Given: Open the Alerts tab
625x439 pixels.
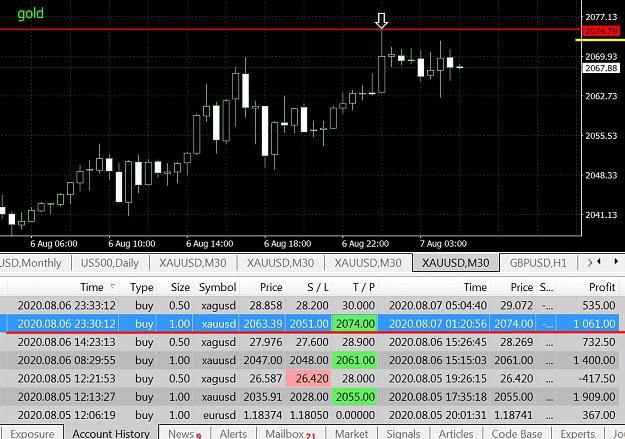Looking at the screenshot, I should [x=233, y=433].
